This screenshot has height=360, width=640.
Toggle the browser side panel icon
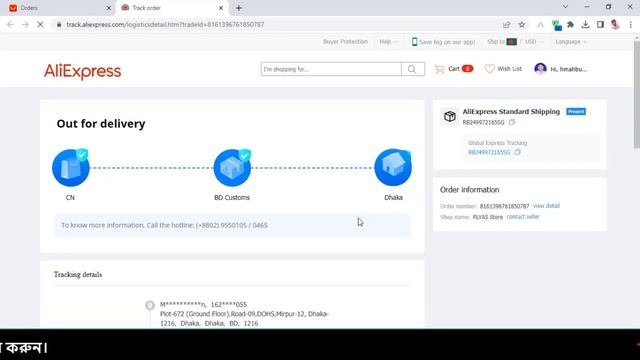click(600, 24)
